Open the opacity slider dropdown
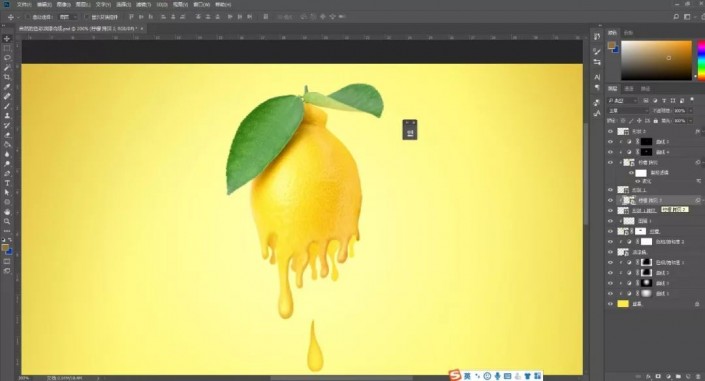Viewport: 705px width, 381px height. [691, 111]
